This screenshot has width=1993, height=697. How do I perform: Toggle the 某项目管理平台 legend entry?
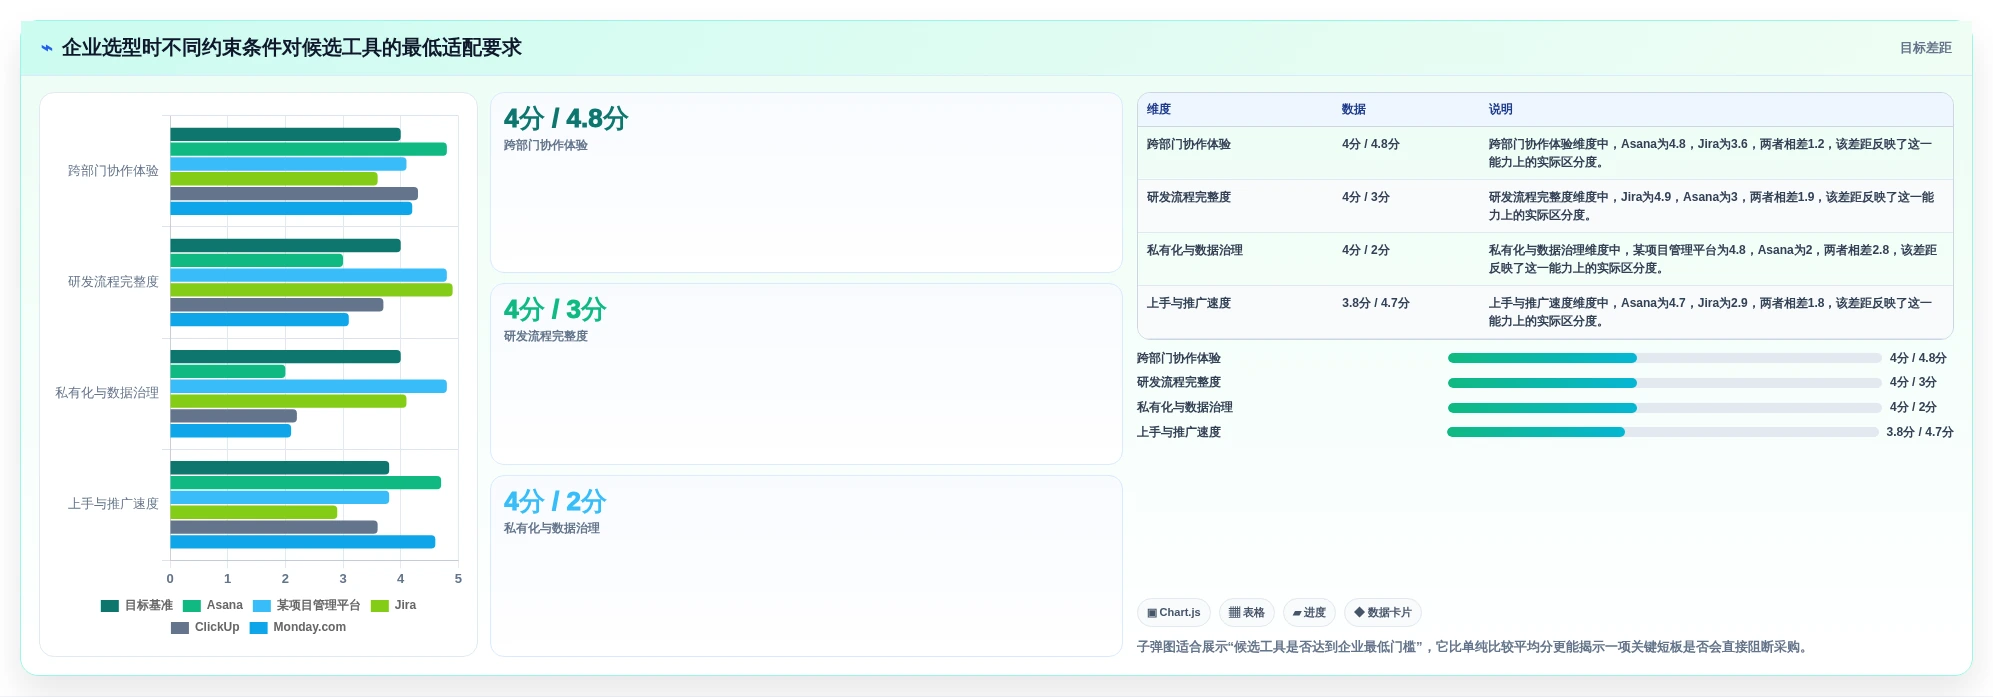306,606
